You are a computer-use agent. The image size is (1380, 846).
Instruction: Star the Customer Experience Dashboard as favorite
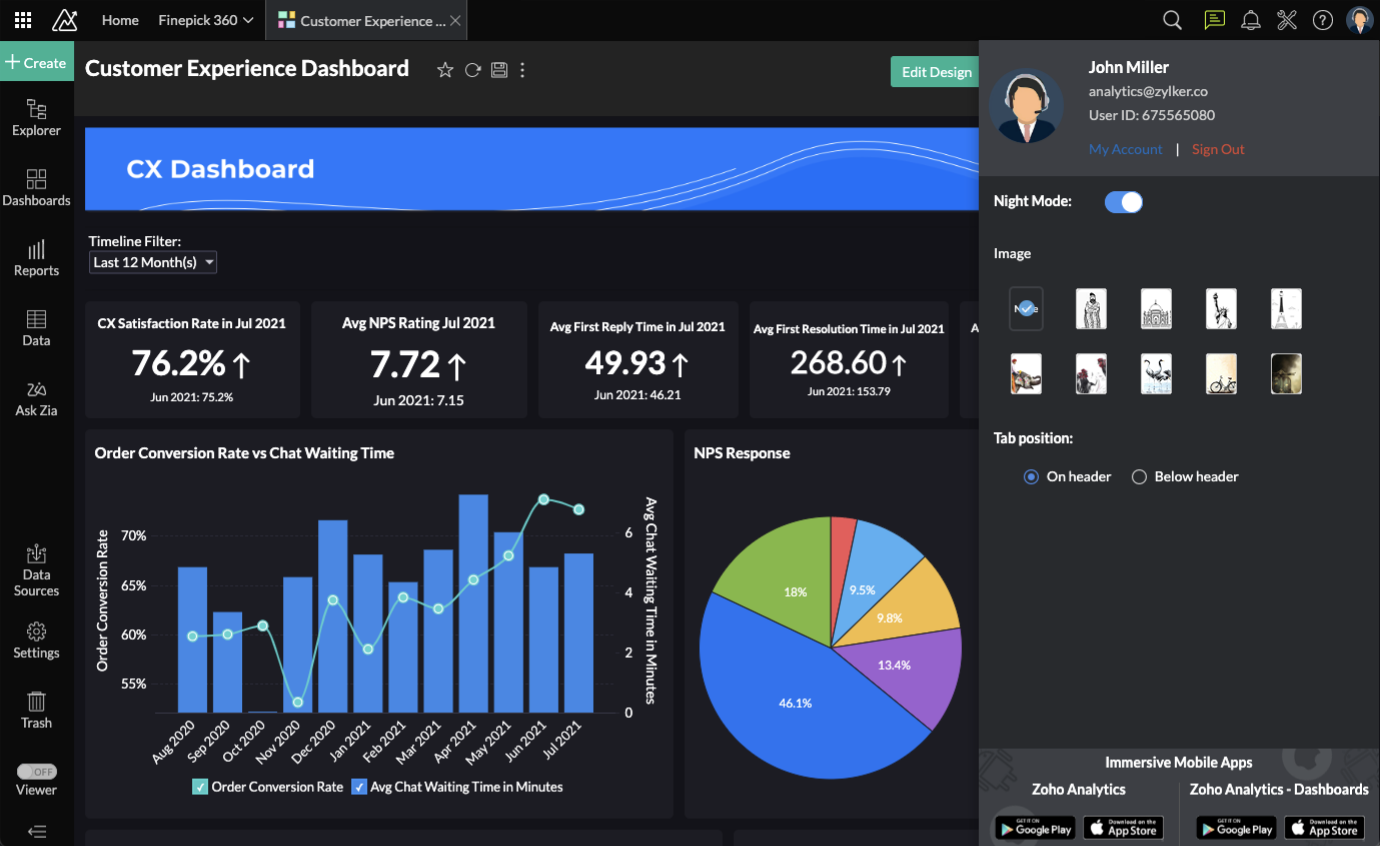click(x=444, y=69)
